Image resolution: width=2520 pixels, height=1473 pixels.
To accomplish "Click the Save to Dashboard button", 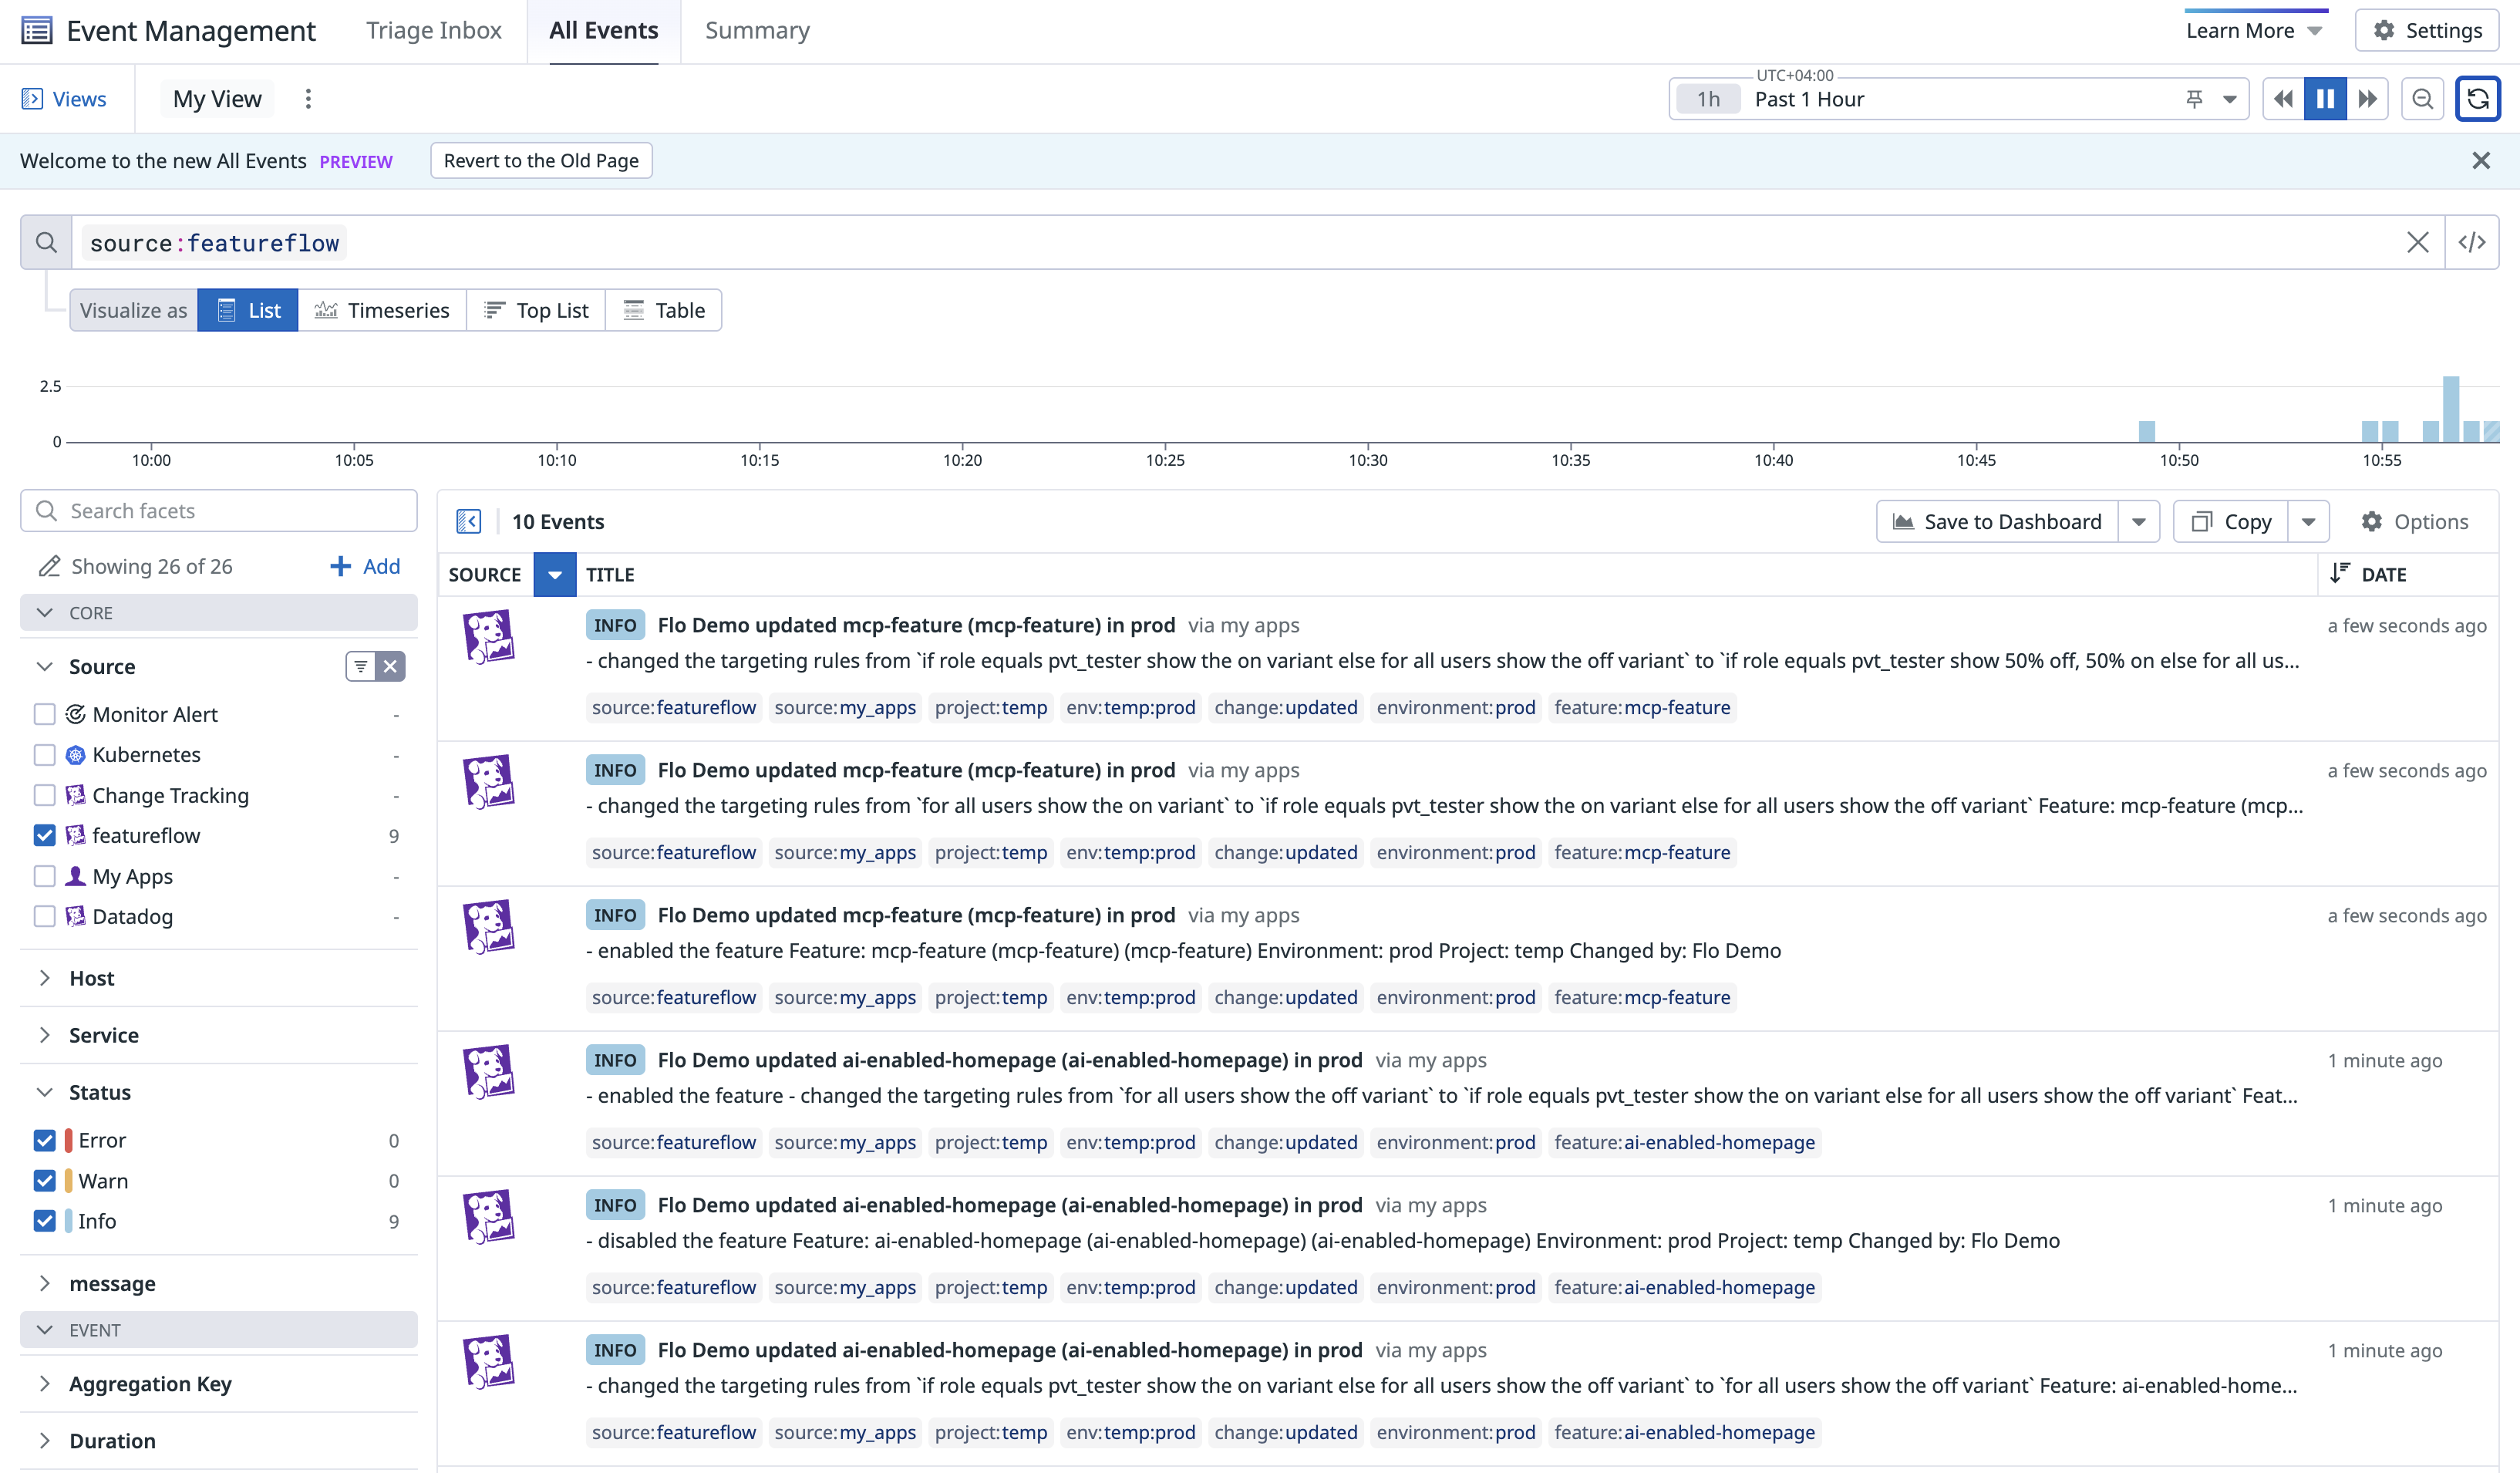I will [1997, 521].
